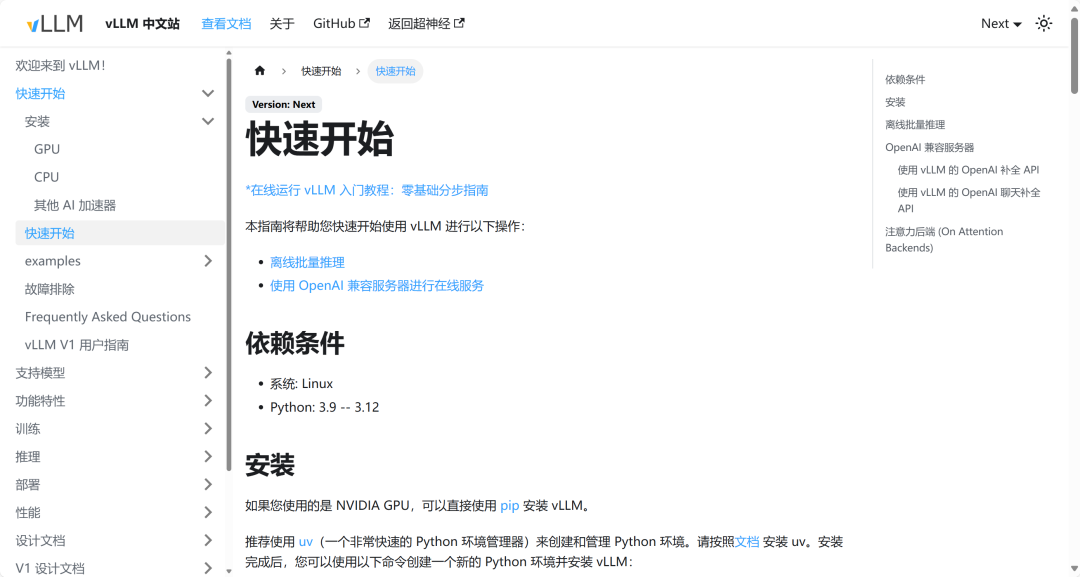This screenshot has height=577, width=1080.
Task: Click the vLLM logo in navbar
Action: coord(54,23)
